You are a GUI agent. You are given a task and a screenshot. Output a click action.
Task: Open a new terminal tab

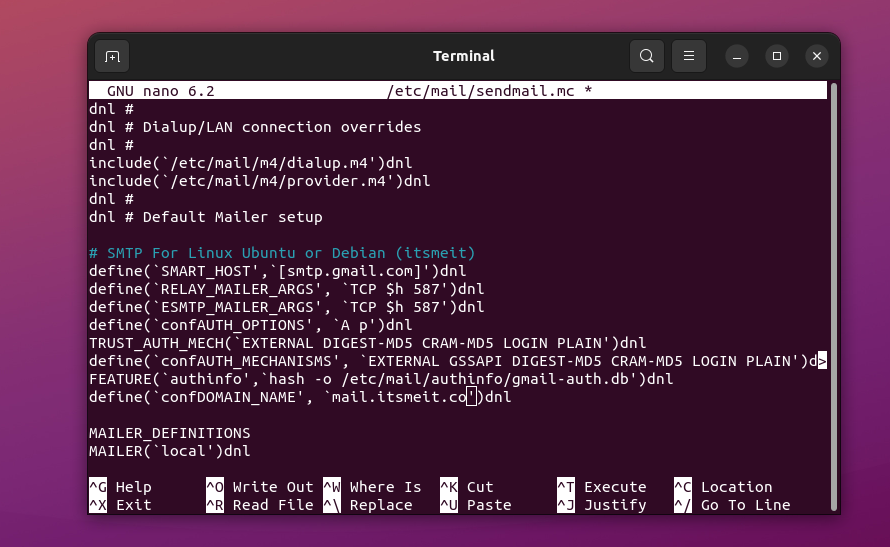(112, 56)
